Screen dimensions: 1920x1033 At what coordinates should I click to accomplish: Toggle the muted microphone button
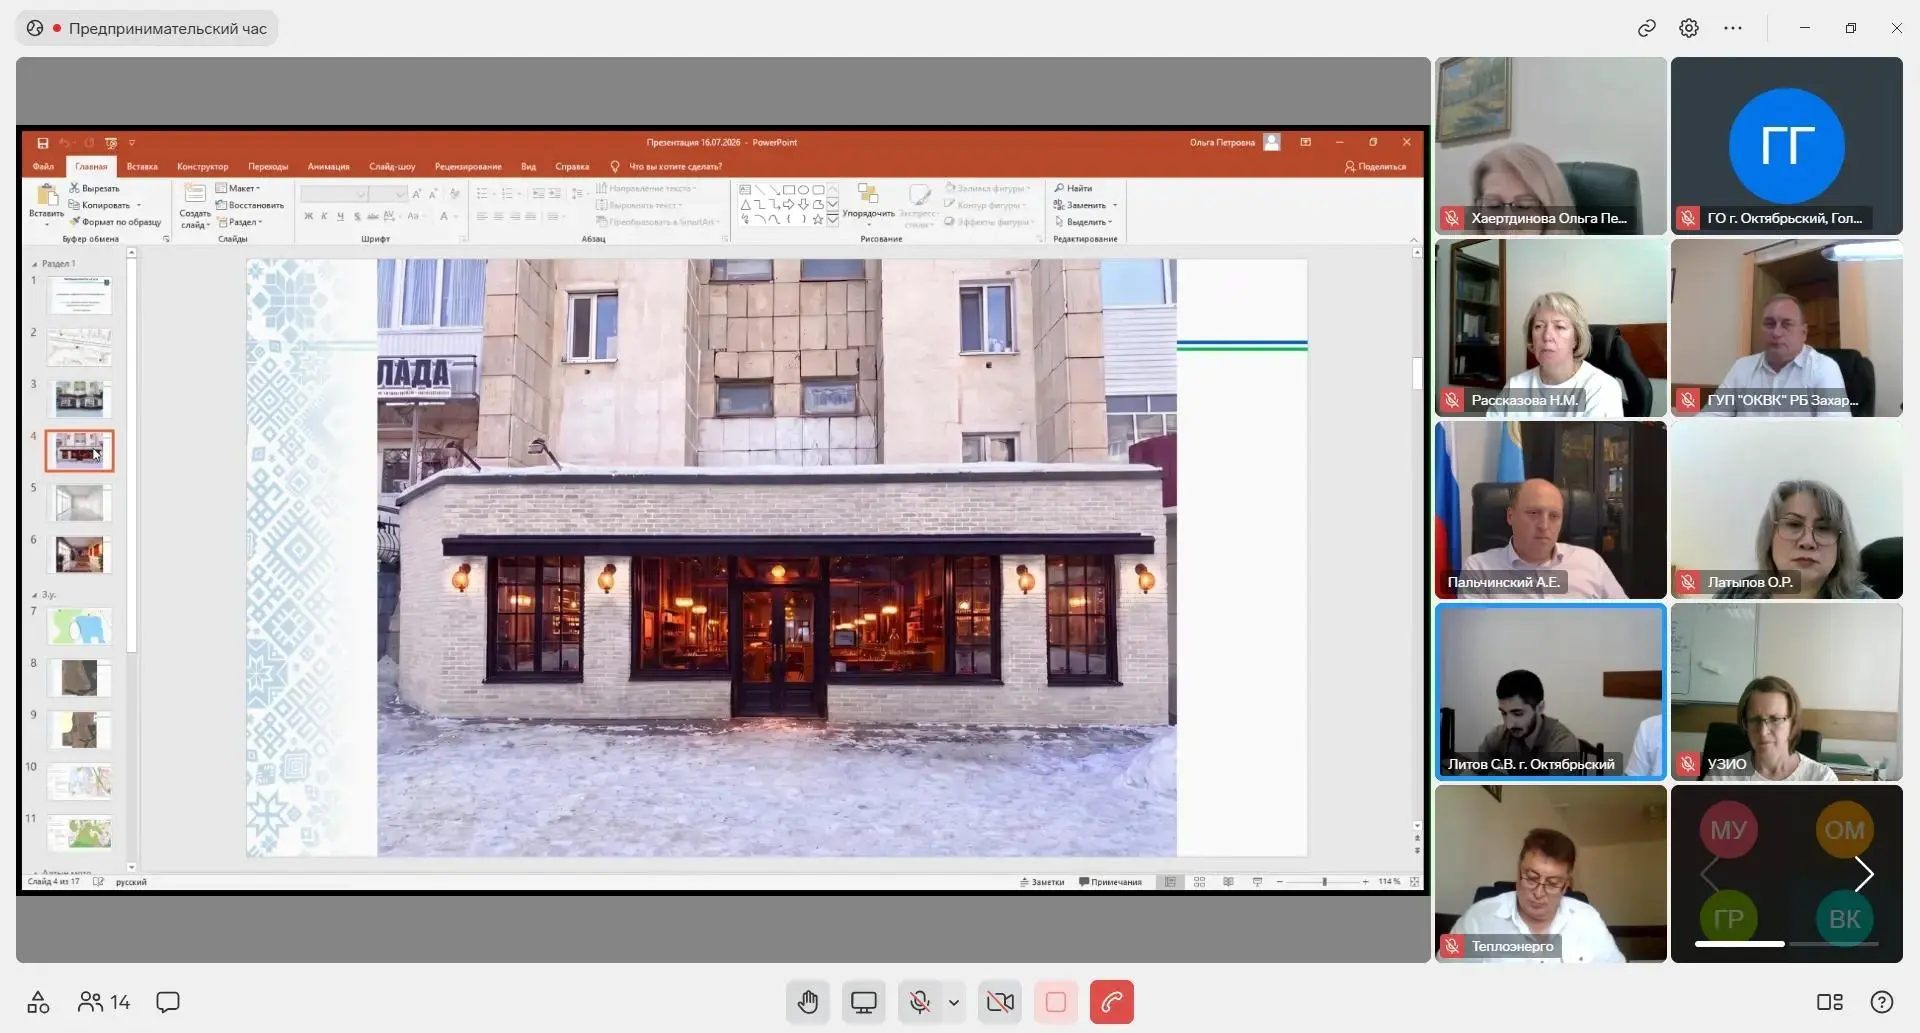920,1002
